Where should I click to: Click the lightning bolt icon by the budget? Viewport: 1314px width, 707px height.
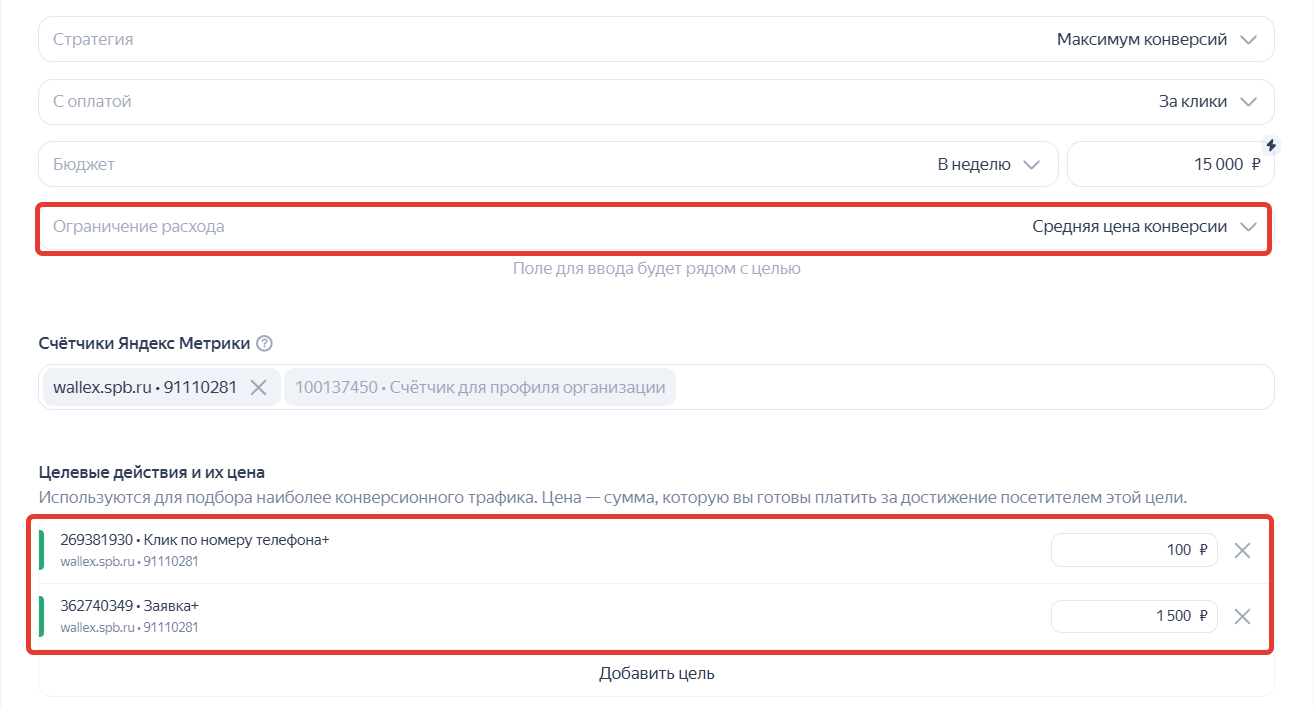pyautogui.click(x=1271, y=144)
